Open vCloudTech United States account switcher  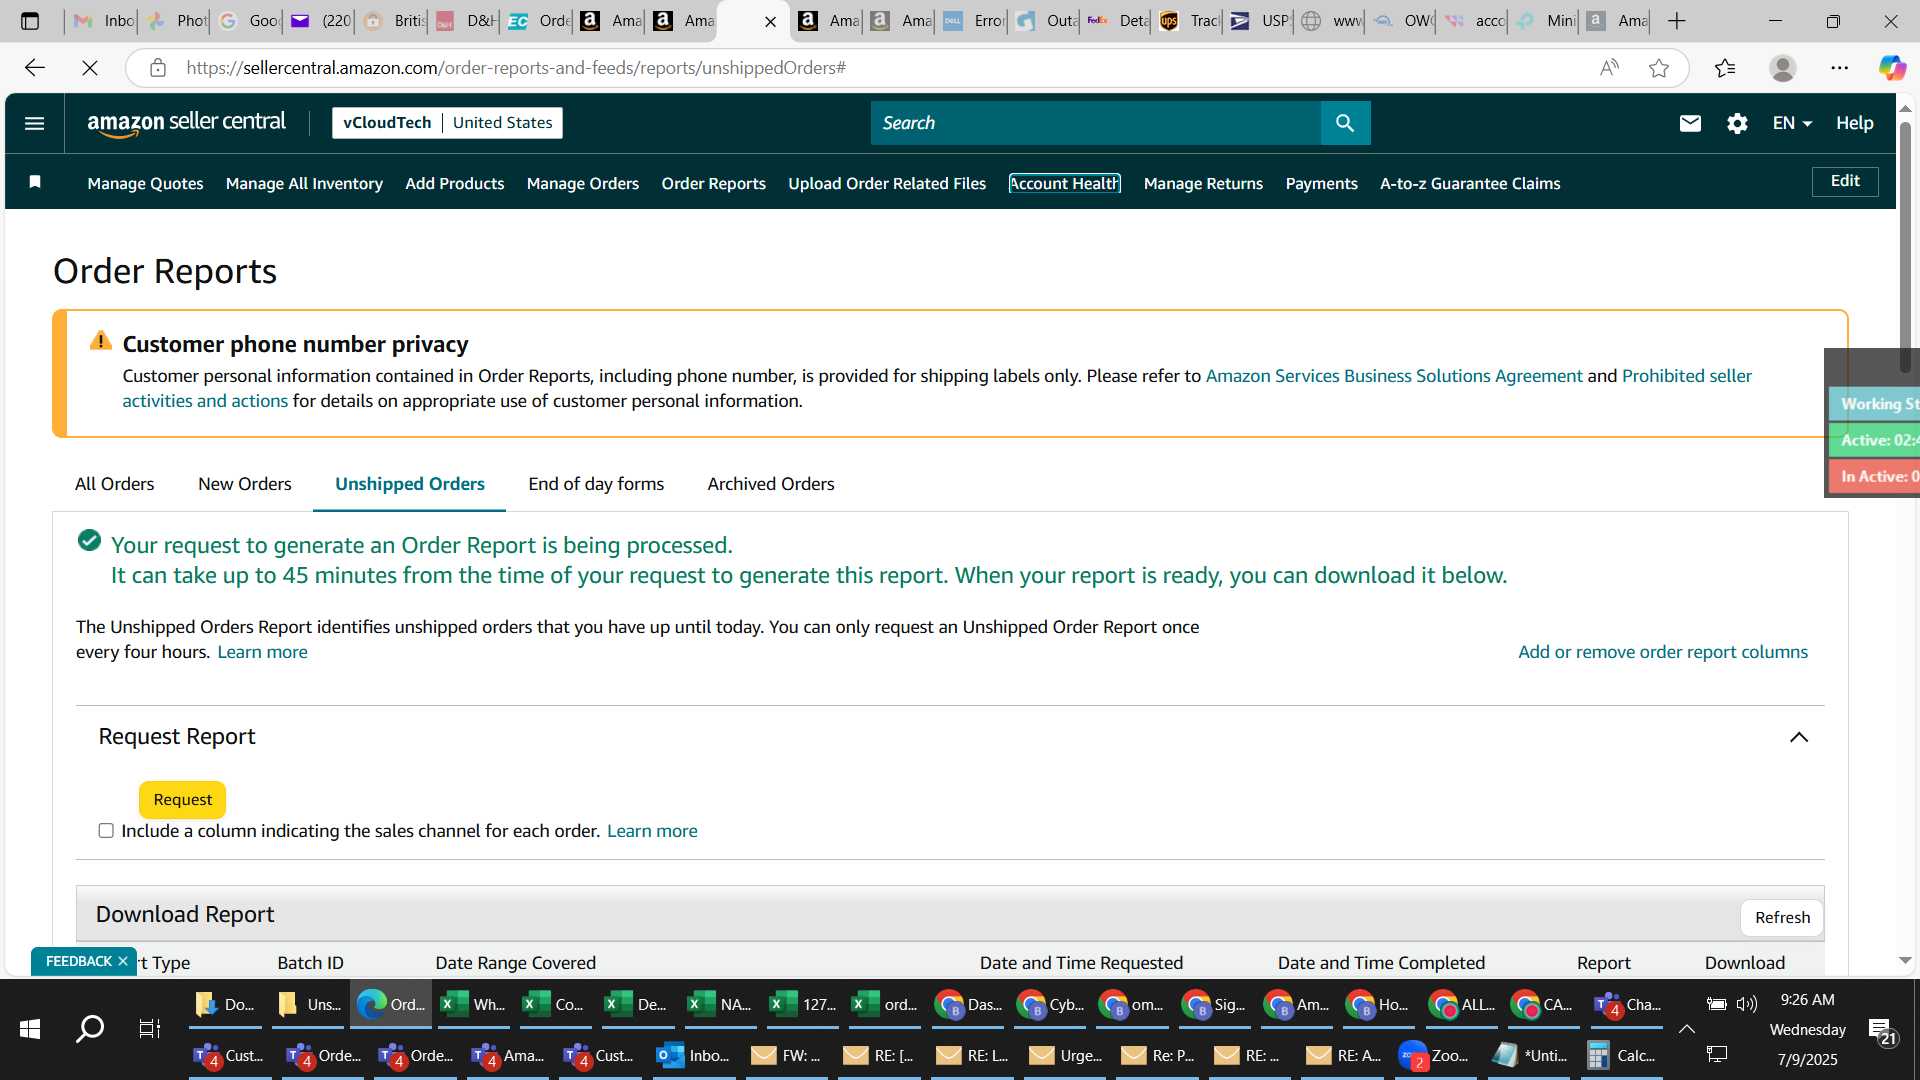click(x=447, y=123)
